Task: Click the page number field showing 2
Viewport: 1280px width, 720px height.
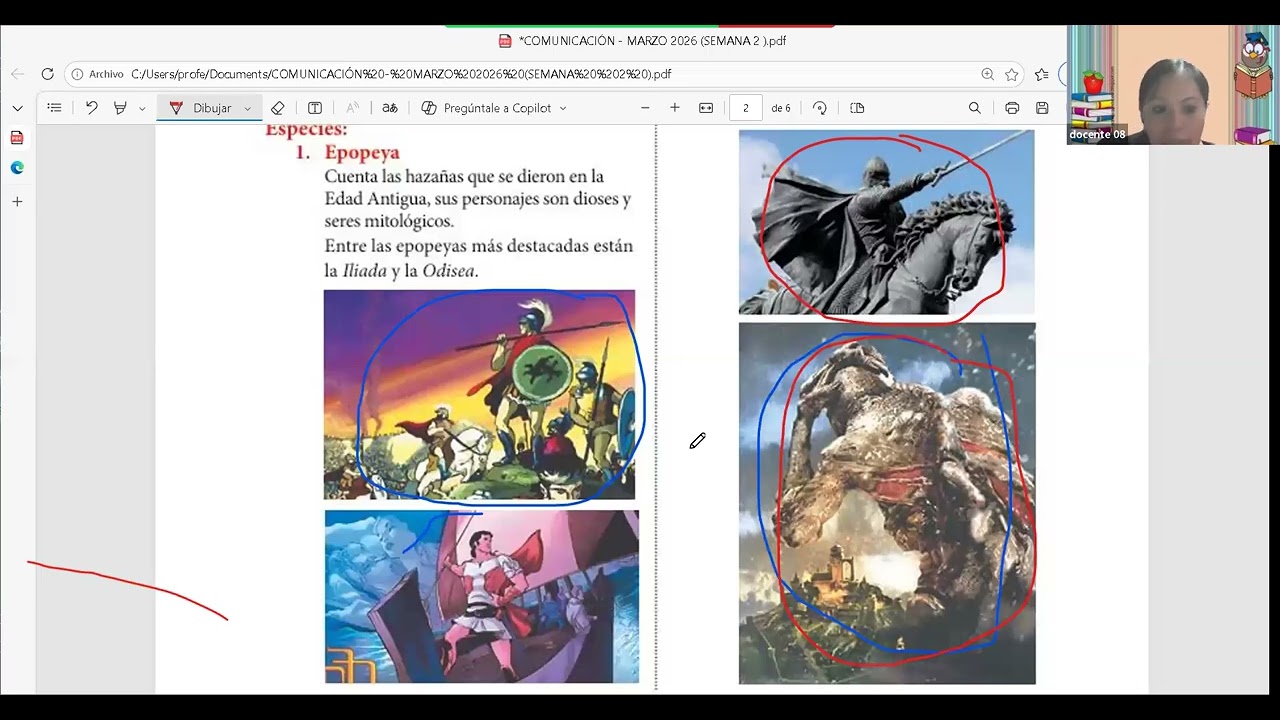Action: click(746, 108)
